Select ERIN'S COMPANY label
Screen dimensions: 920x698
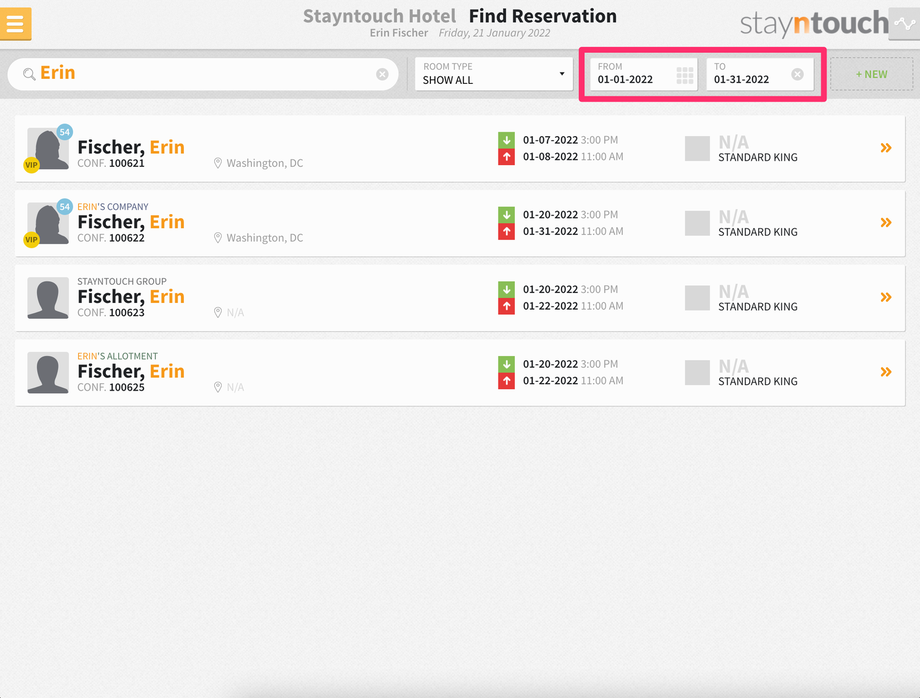coord(113,206)
